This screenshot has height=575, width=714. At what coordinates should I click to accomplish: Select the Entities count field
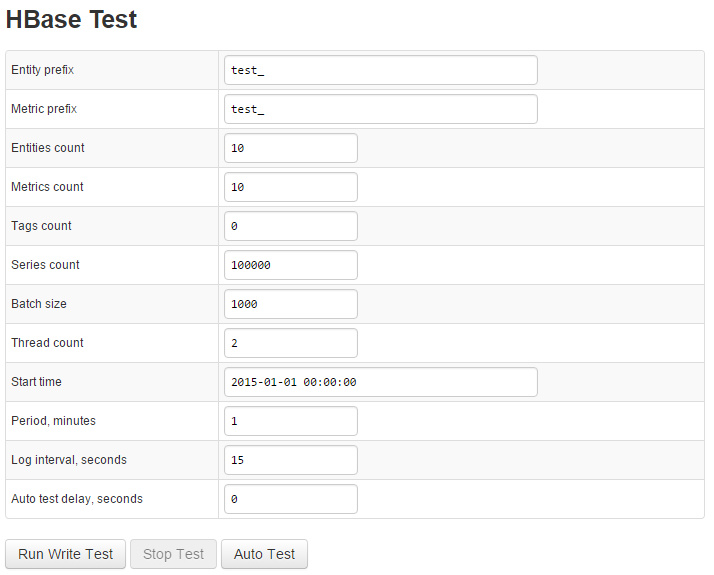coord(291,148)
